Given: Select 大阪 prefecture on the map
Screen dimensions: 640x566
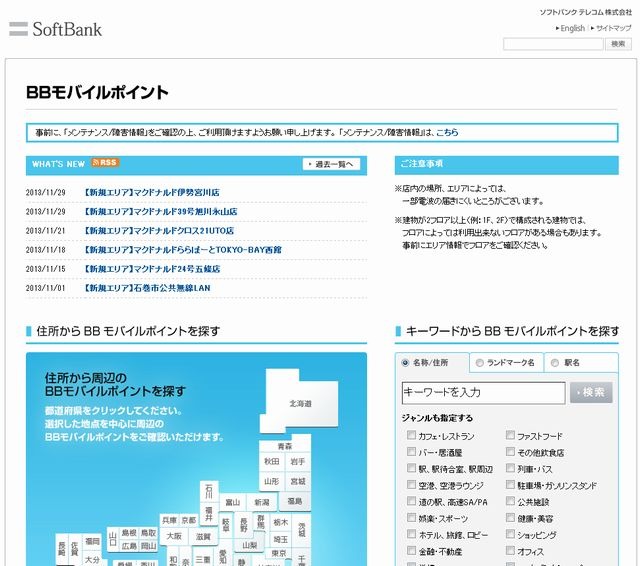Looking at the screenshot, I should click(x=174, y=536).
